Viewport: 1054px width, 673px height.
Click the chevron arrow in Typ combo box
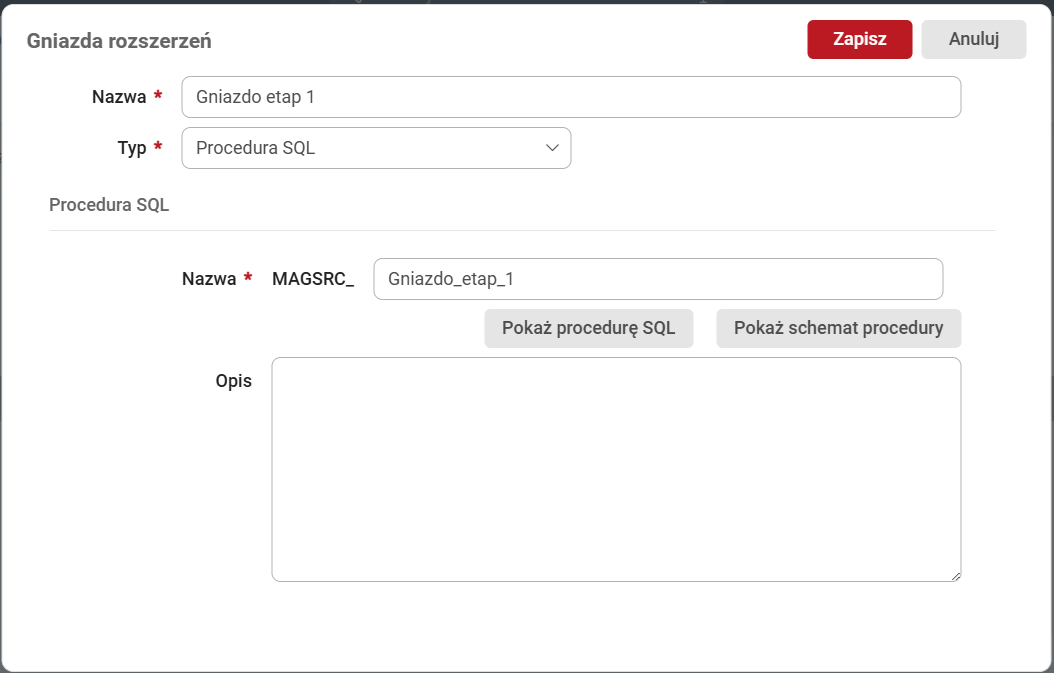click(x=552, y=148)
